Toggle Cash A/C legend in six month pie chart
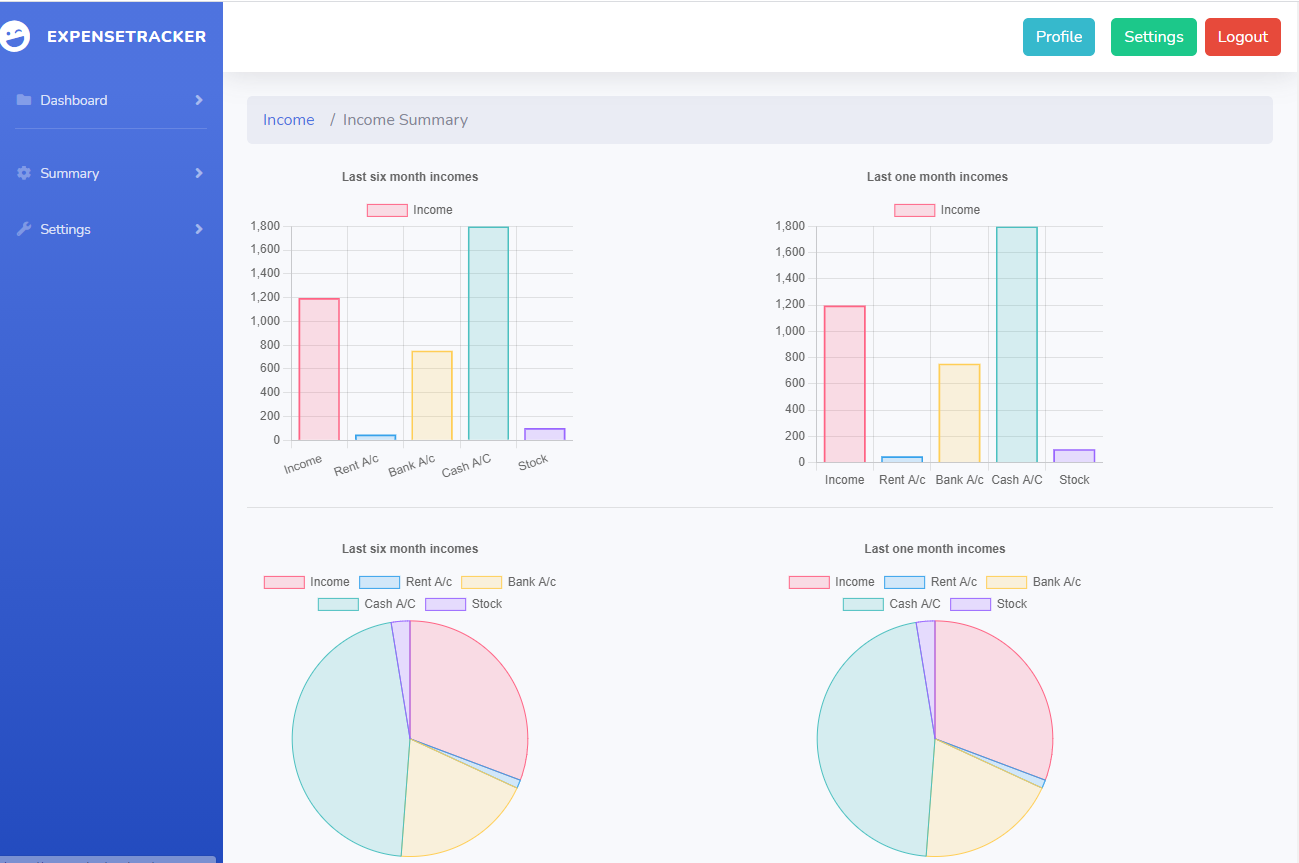 (367, 604)
